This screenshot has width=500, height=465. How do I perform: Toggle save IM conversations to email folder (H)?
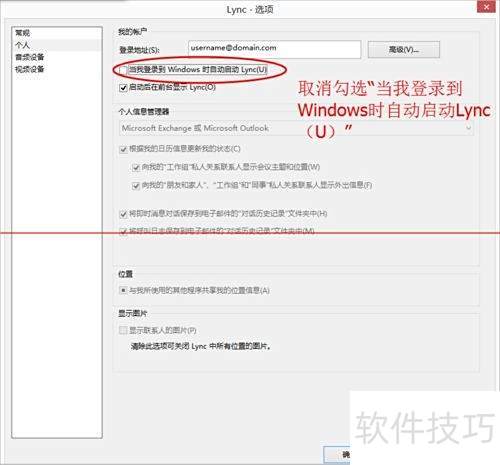[123, 214]
